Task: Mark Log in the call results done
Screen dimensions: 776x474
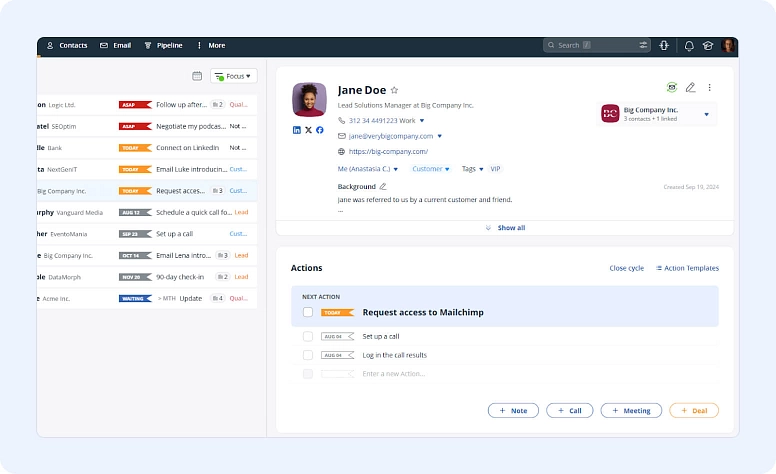Action: coord(308,355)
